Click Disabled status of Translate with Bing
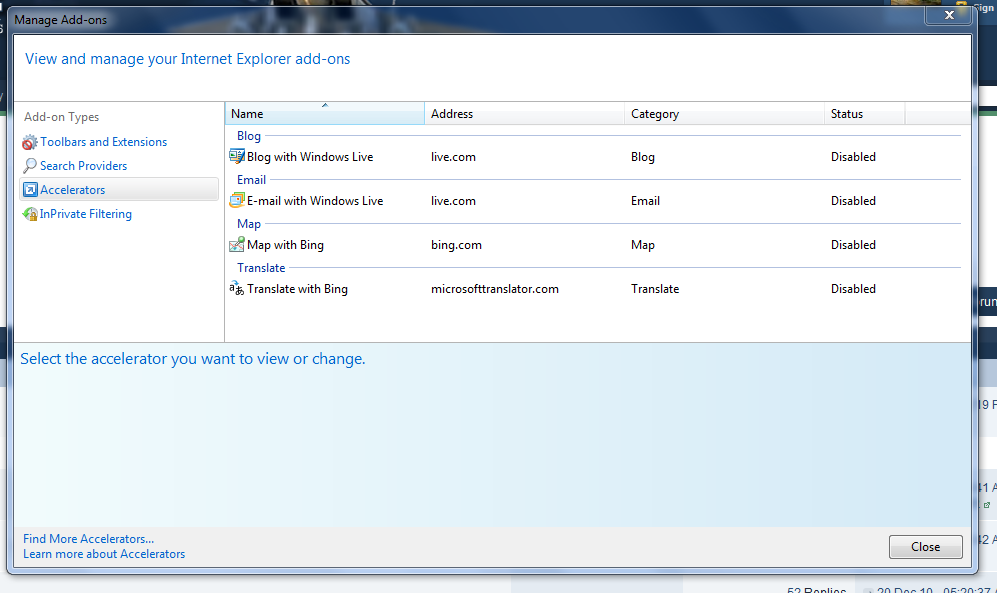This screenshot has height=593, width=997. pyautogui.click(x=853, y=289)
